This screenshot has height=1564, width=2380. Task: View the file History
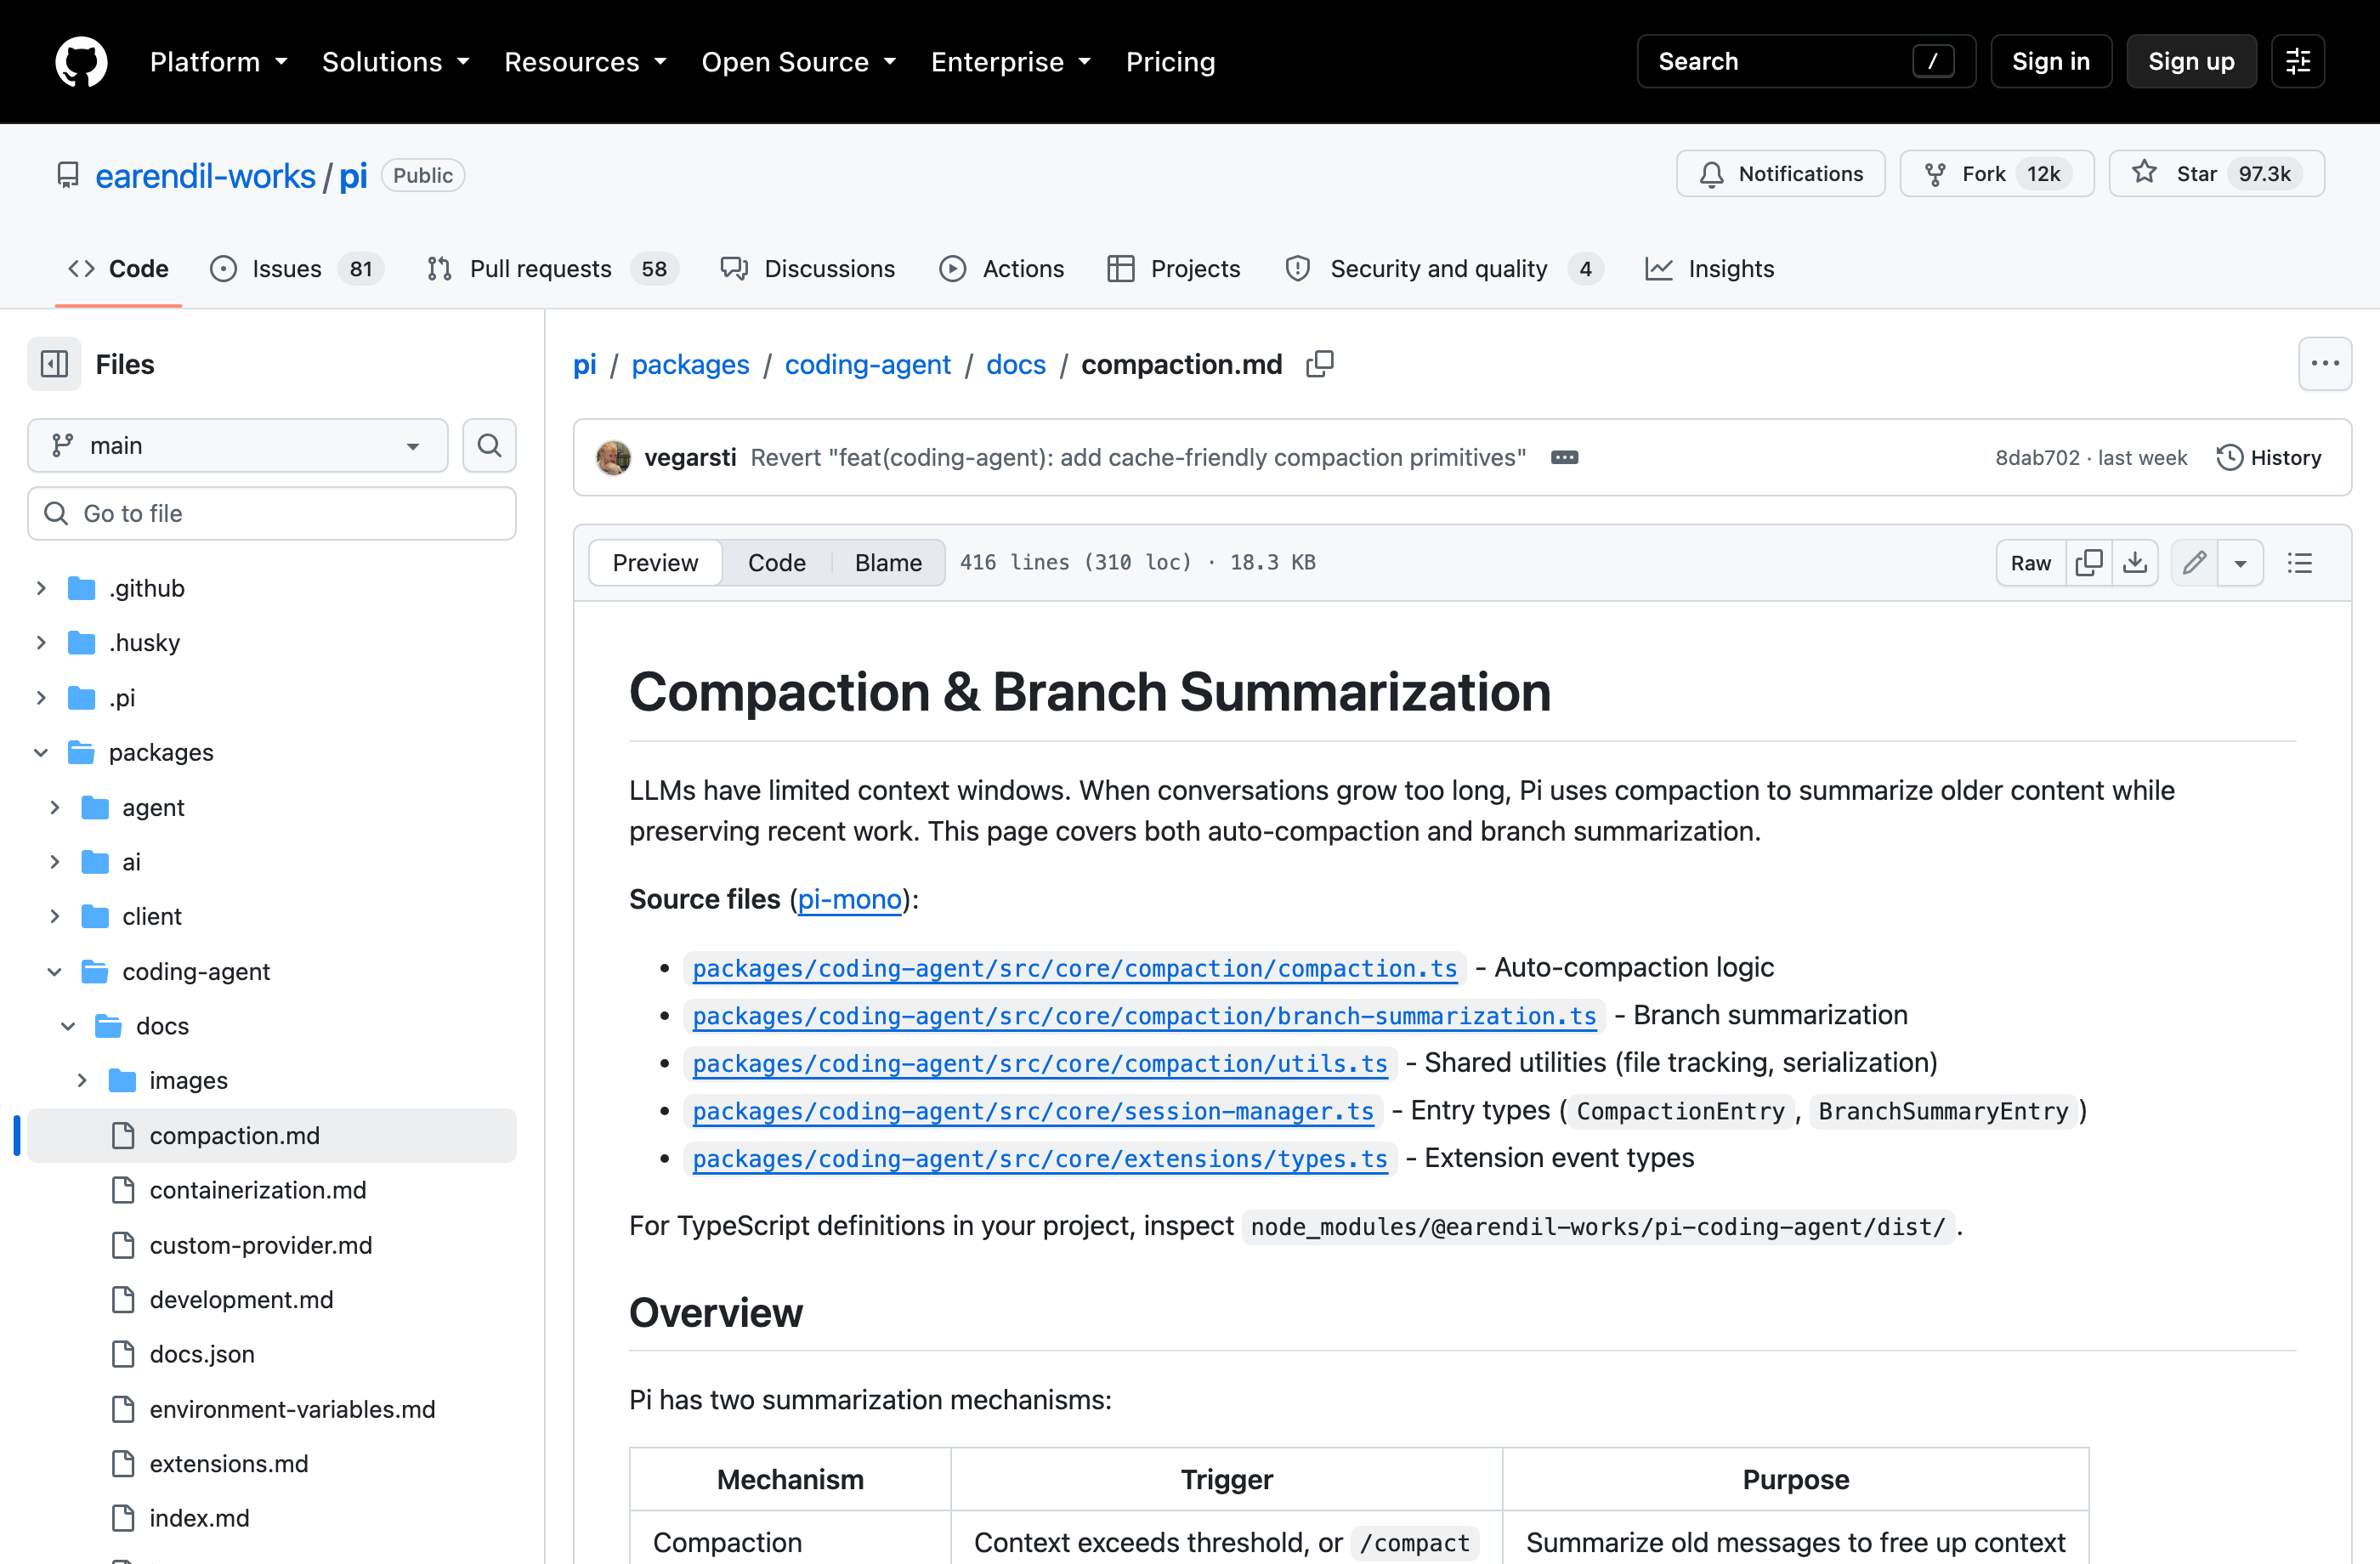tap(2269, 457)
